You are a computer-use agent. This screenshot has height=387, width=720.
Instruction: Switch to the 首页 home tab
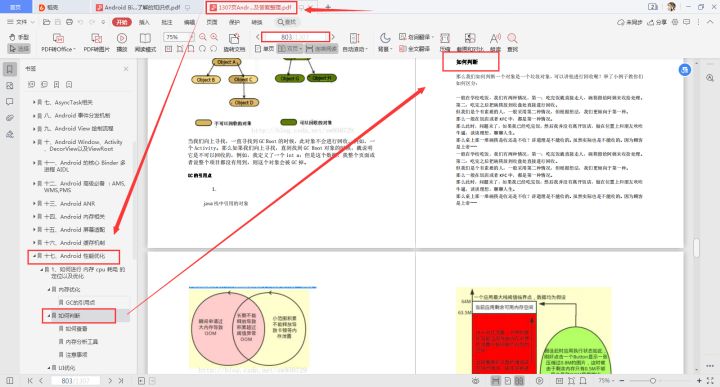(x=16, y=7)
